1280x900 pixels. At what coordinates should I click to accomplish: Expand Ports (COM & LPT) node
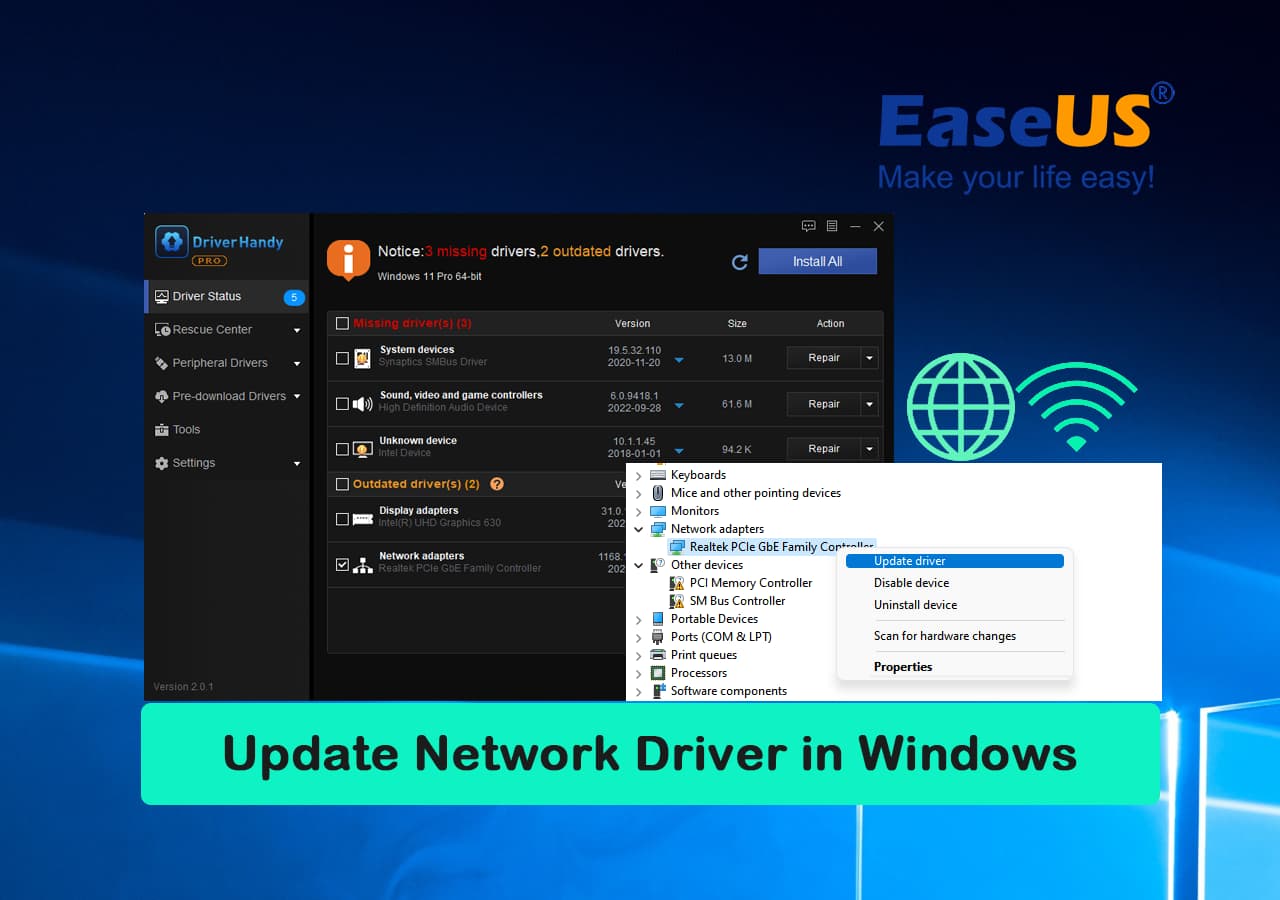click(639, 638)
